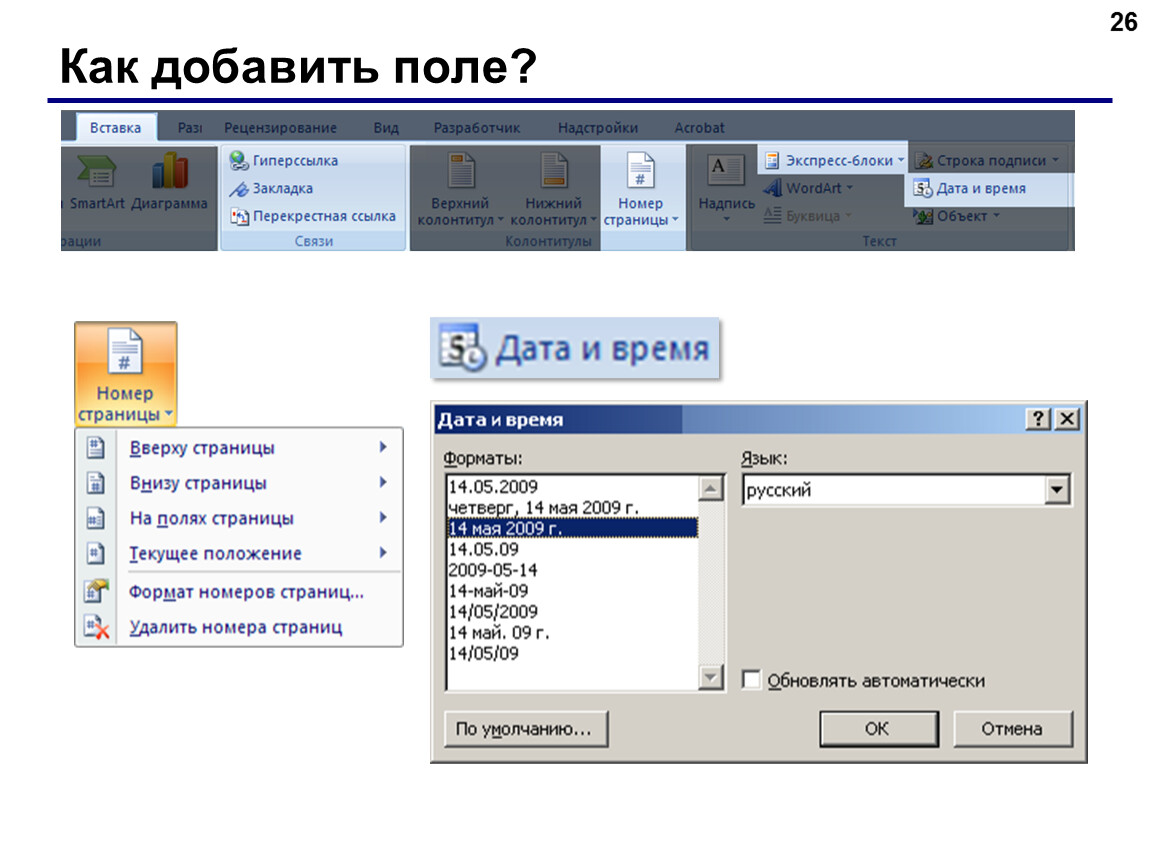The height and width of the screenshot is (864, 1150).
Task: Click Перекрестная ссылка in ribbon
Action: pyautogui.click(x=313, y=216)
